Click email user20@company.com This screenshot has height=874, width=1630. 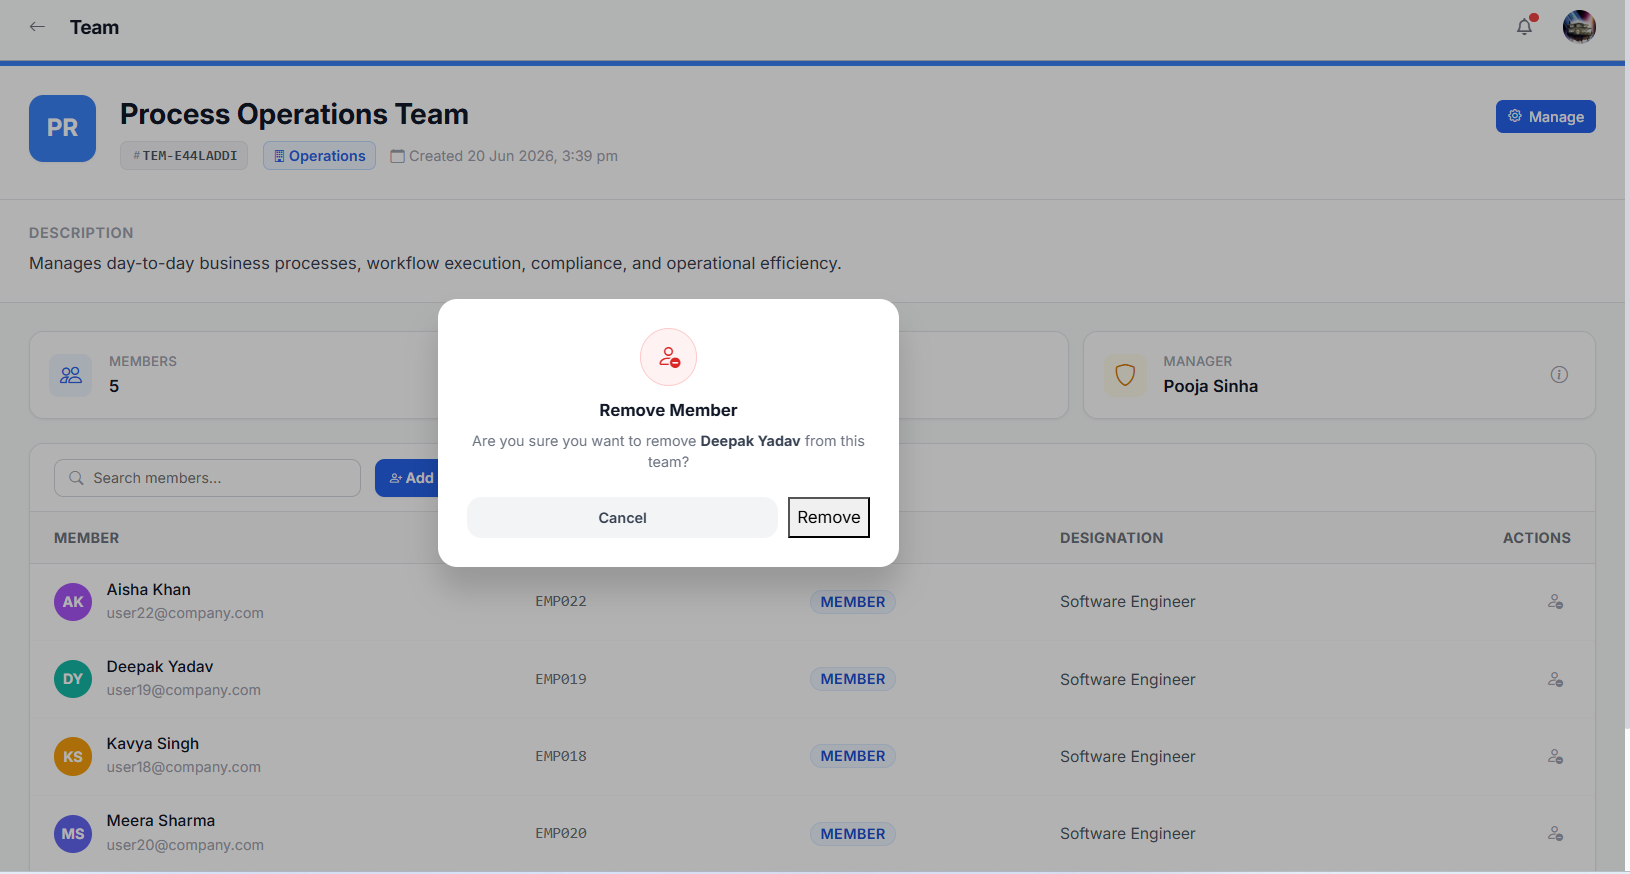click(x=185, y=845)
